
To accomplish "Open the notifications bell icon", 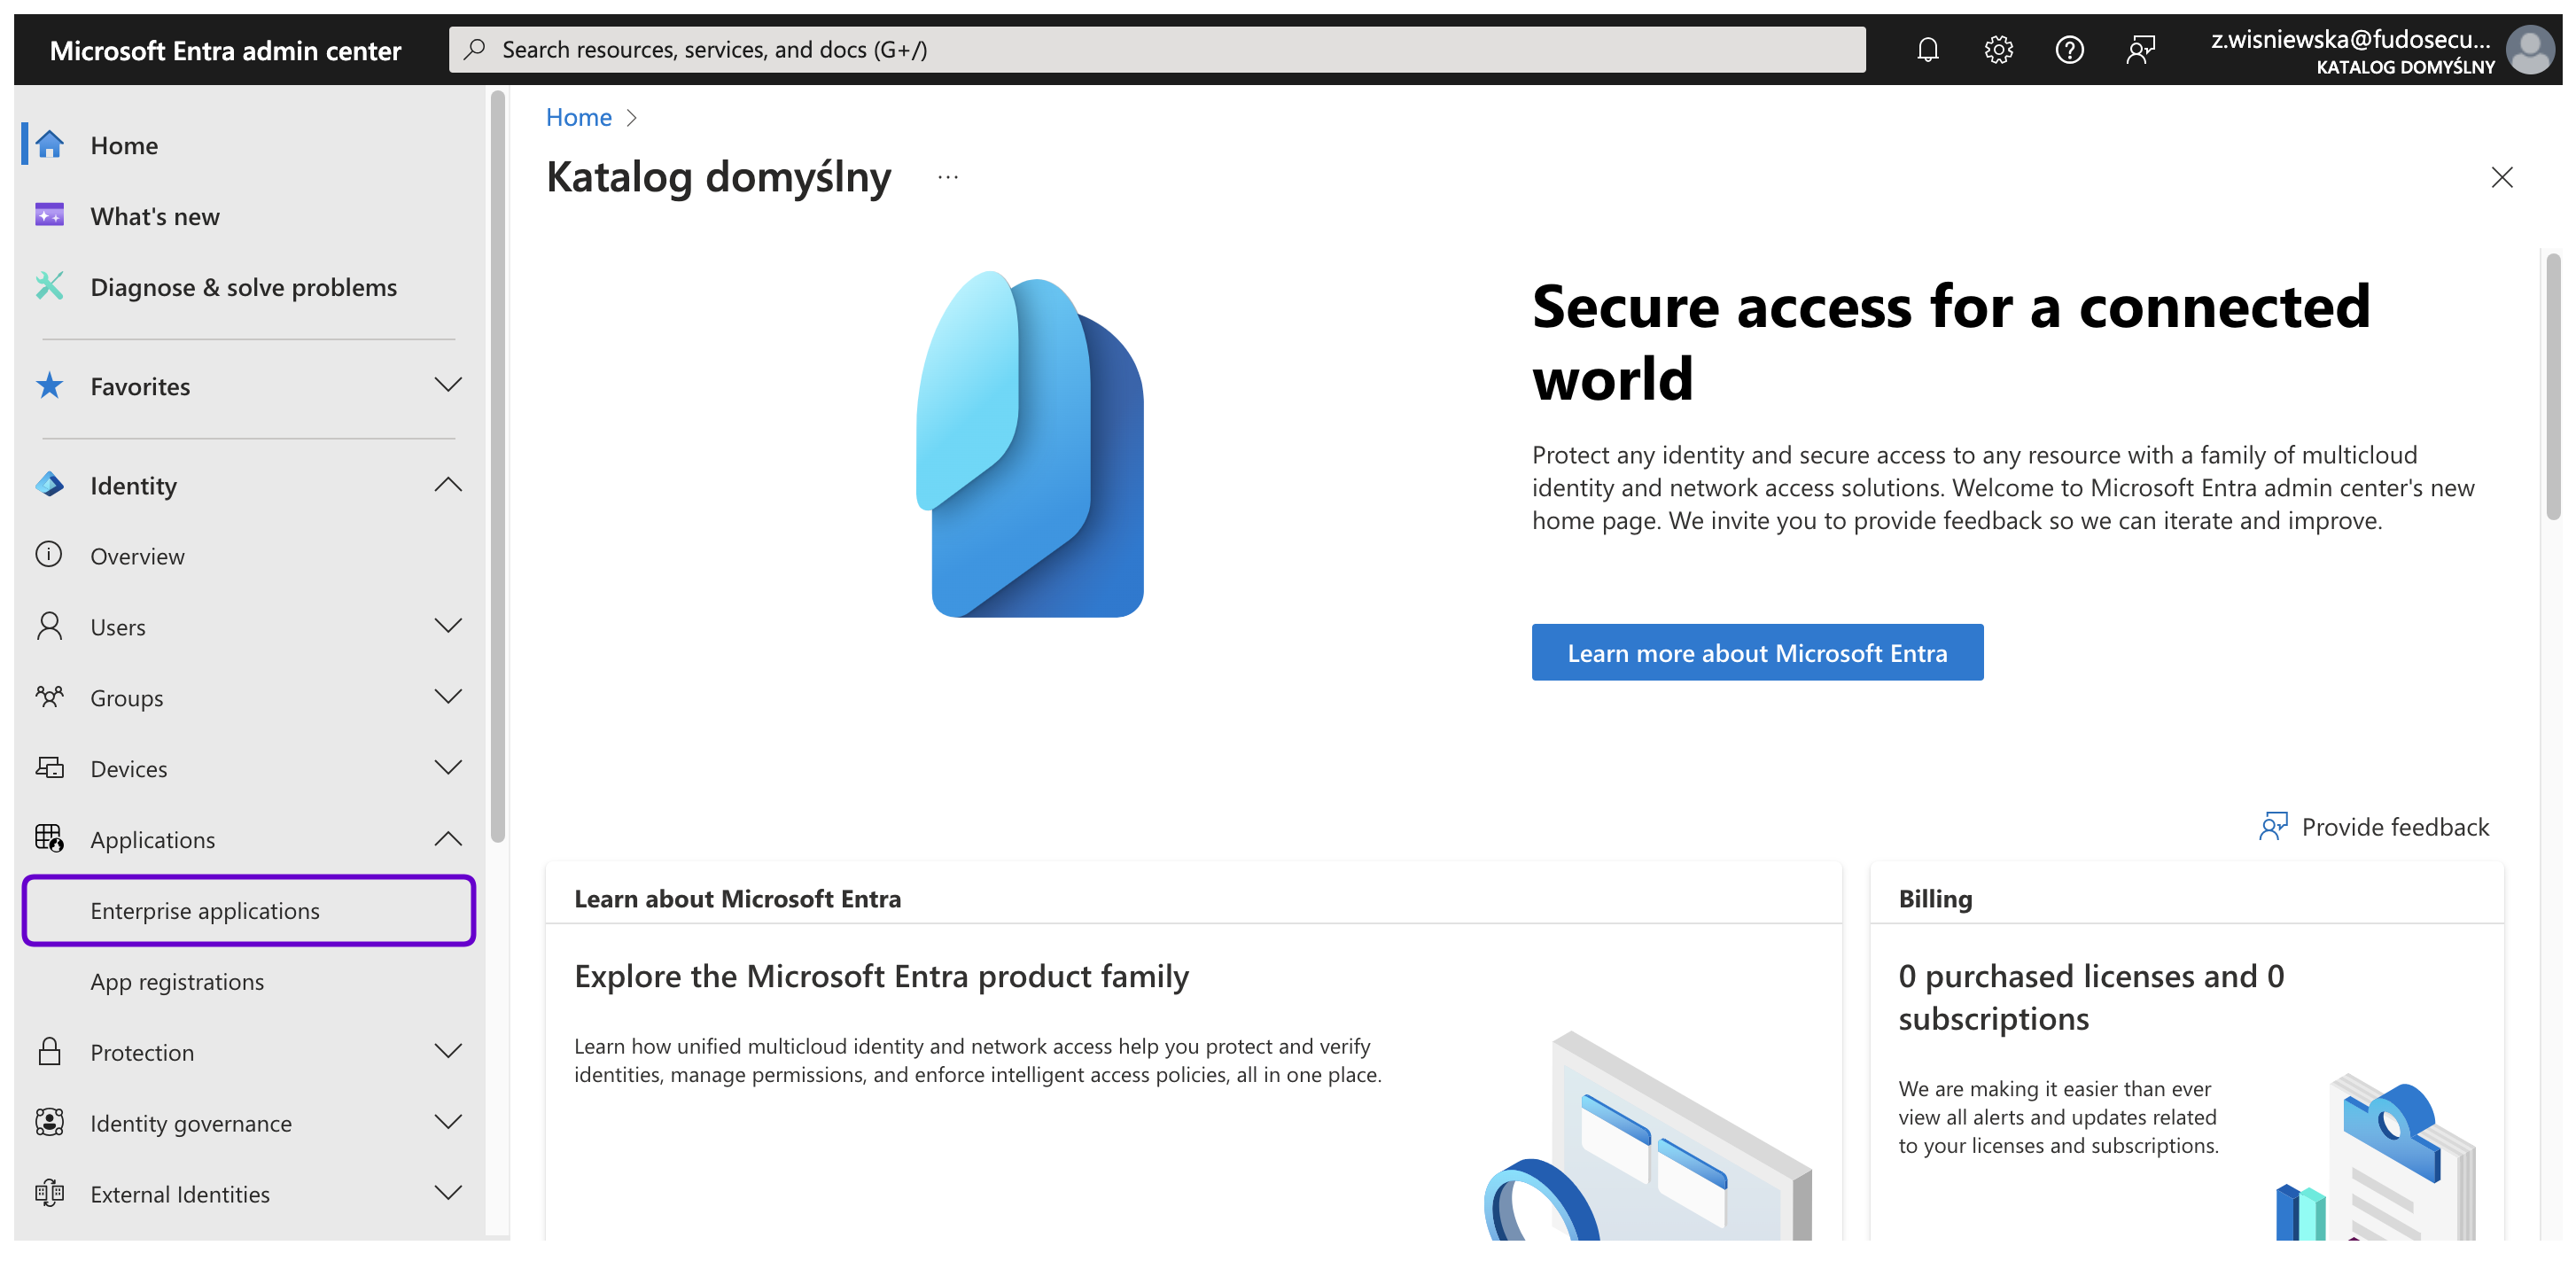I will [x=1927, y=49].
